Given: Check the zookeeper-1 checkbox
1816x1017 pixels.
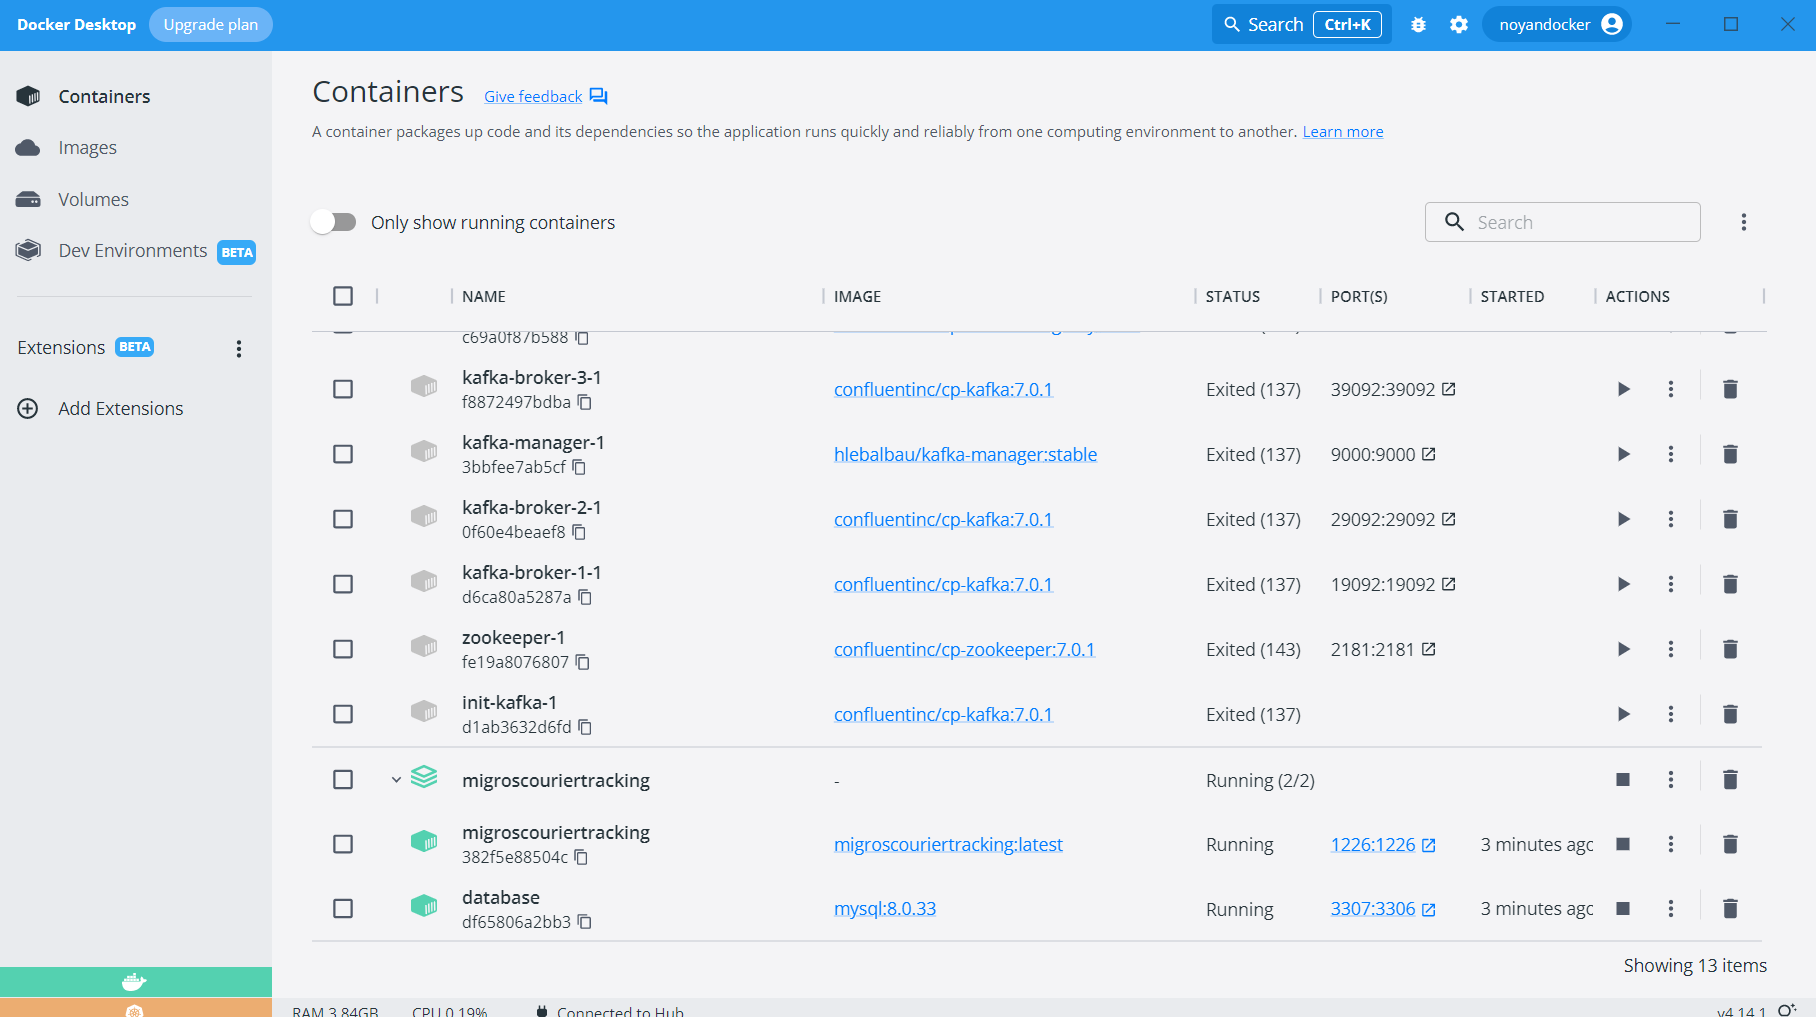Looking at the screenshot, I should coord(343,649).
